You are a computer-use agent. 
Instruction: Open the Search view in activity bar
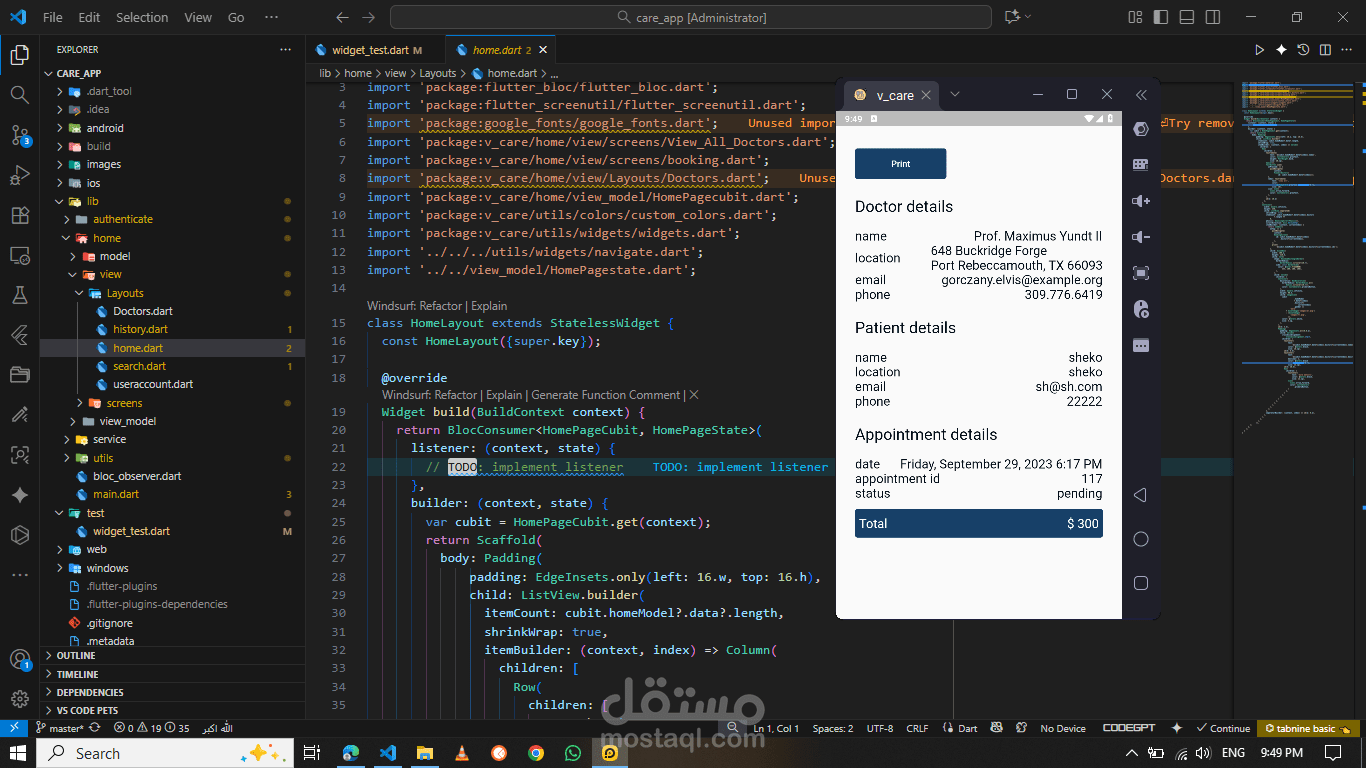coord(19,94)
